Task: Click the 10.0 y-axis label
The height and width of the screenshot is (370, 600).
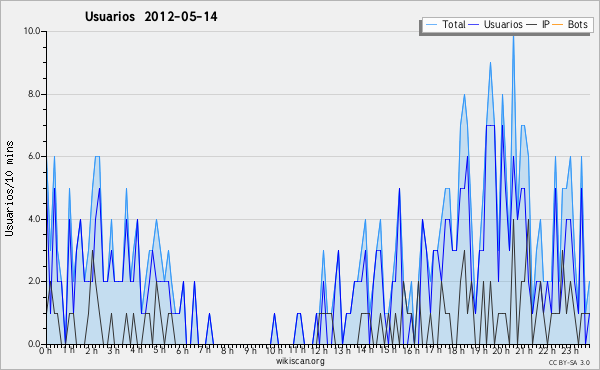Action: click(x=32, y=31)
